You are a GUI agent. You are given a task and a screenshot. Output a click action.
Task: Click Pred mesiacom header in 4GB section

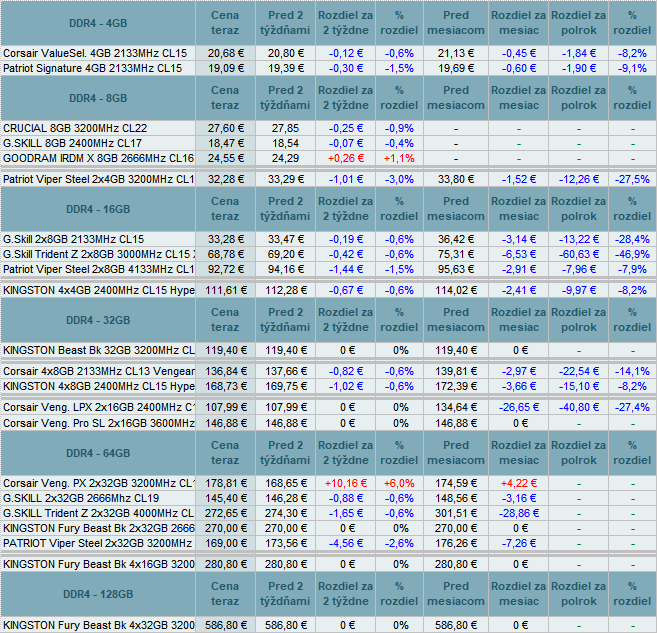456,23
